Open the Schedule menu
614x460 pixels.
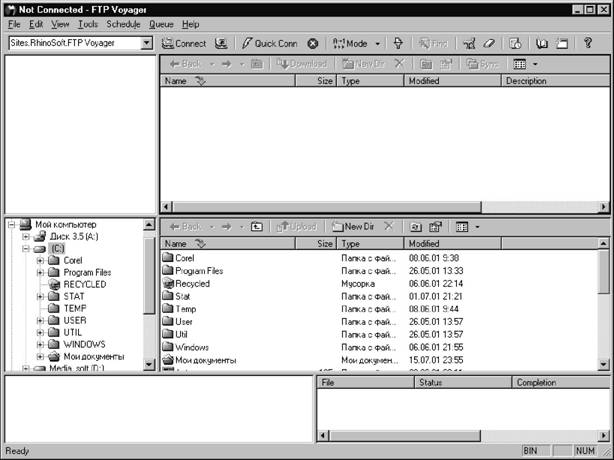124,23
